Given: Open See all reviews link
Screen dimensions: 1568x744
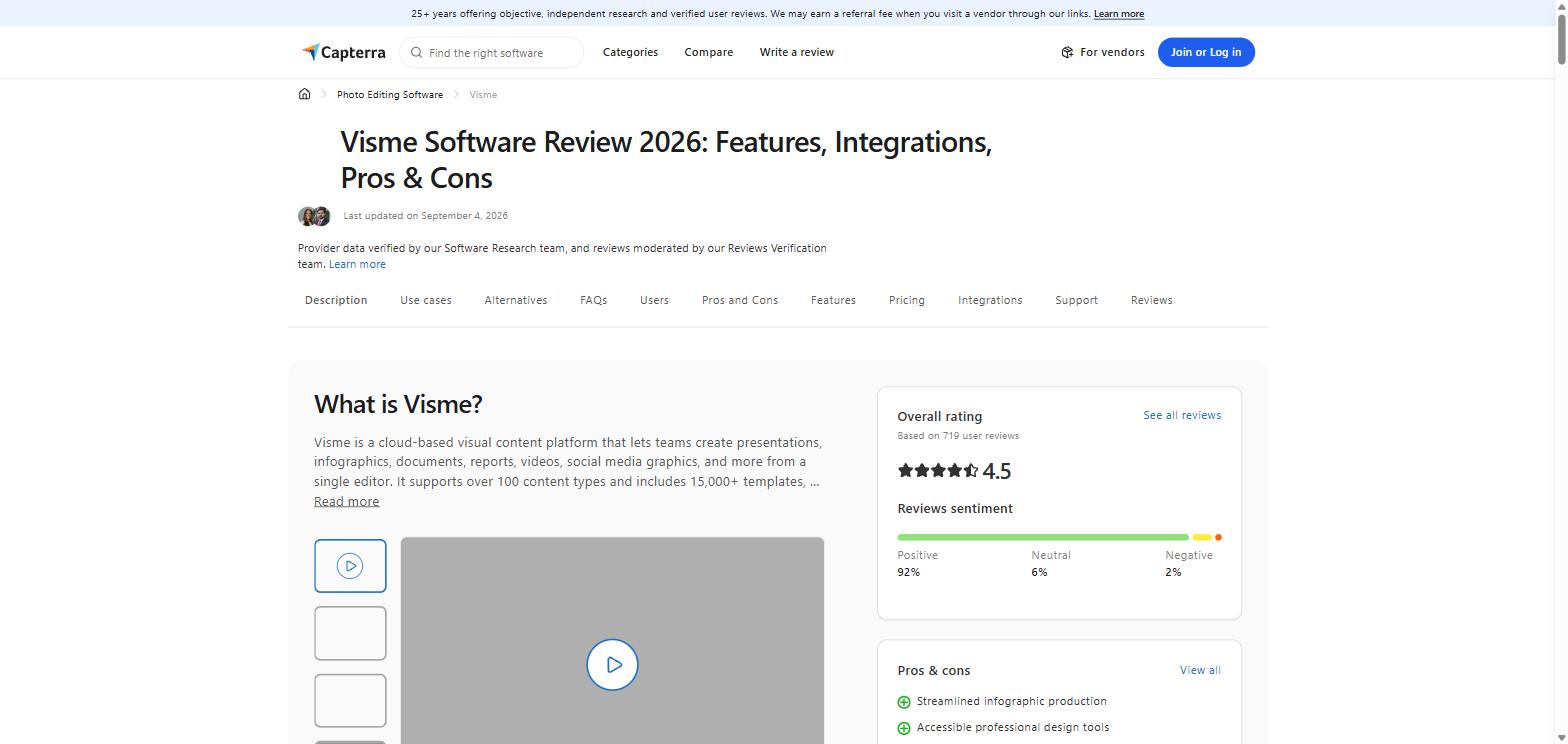Looking at the screenshot, I should click(x=1182, y=415).
